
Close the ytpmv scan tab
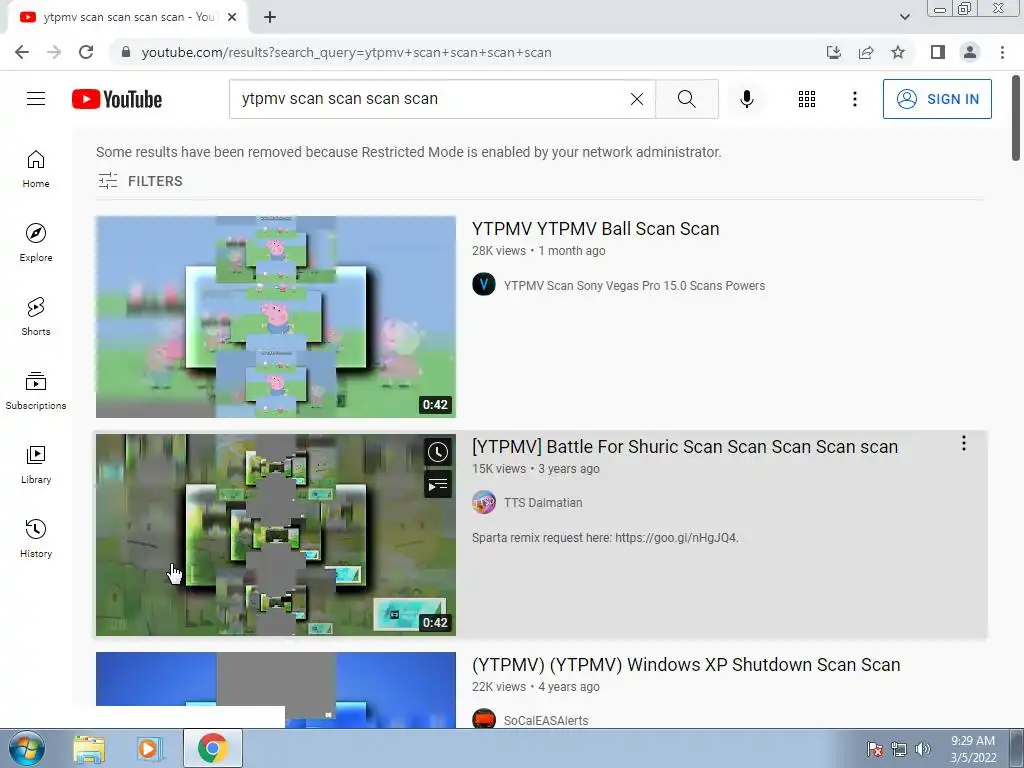pyautogui.click(x=232, y=17)
